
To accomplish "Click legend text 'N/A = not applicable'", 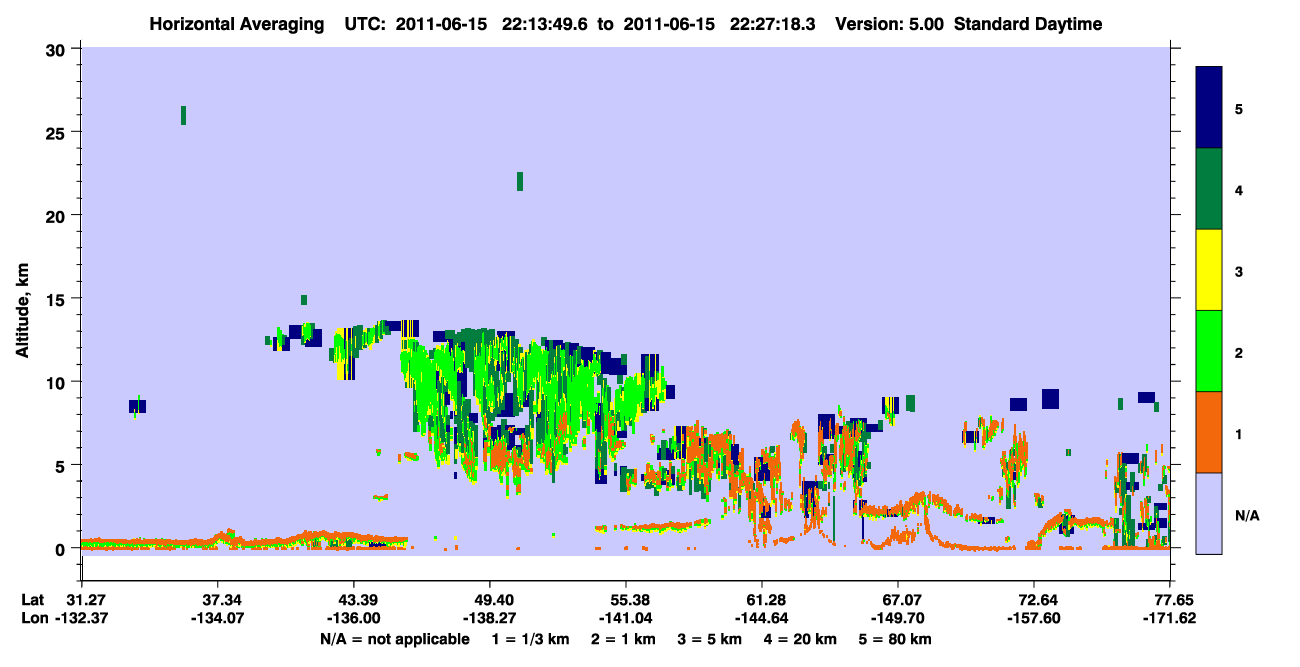I will click(x=394, y=639).
